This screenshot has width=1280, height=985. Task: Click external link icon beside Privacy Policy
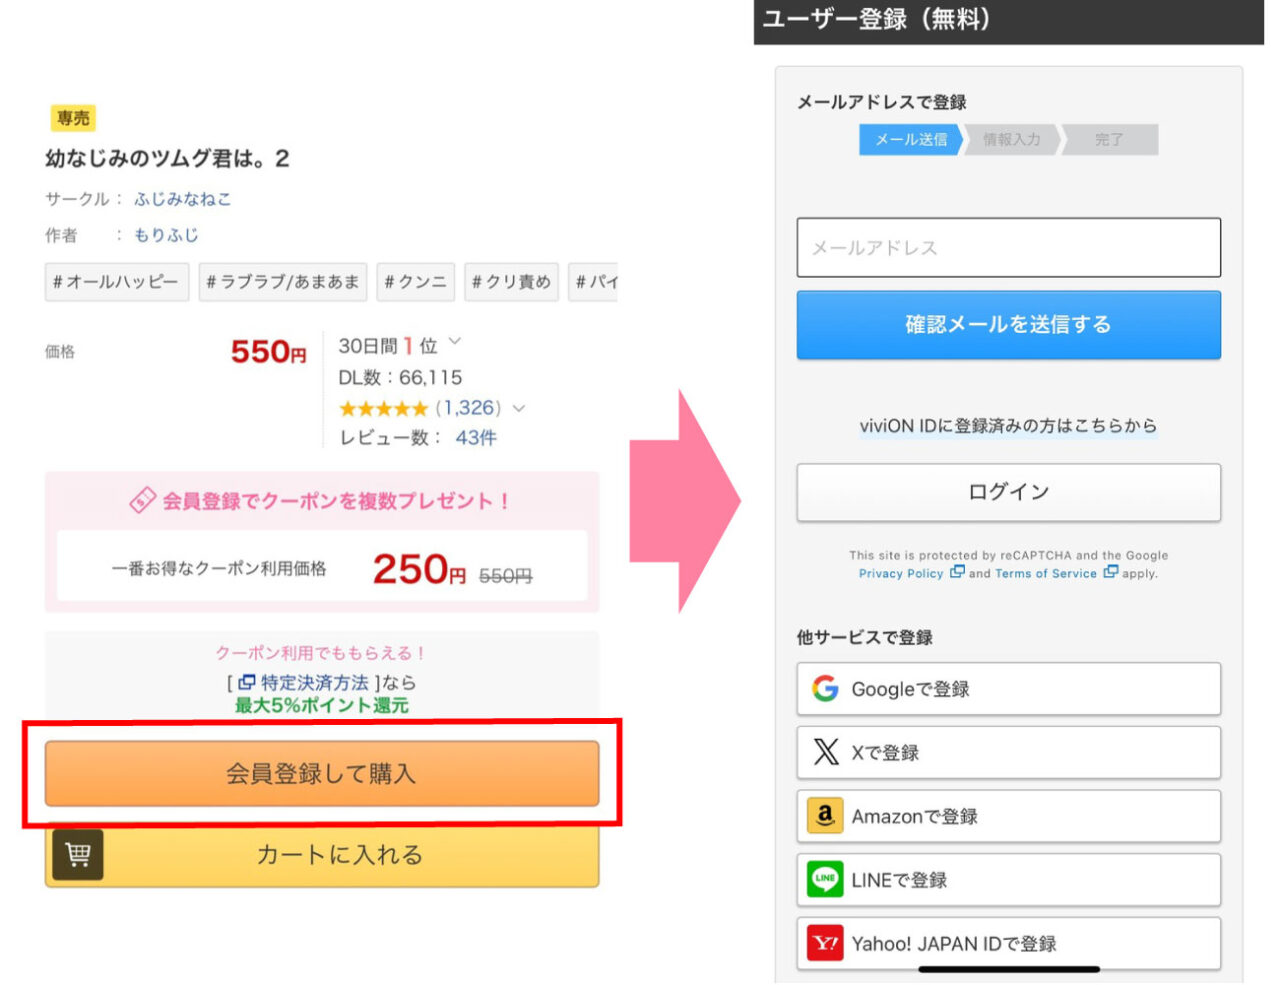(x=957, y=573)
